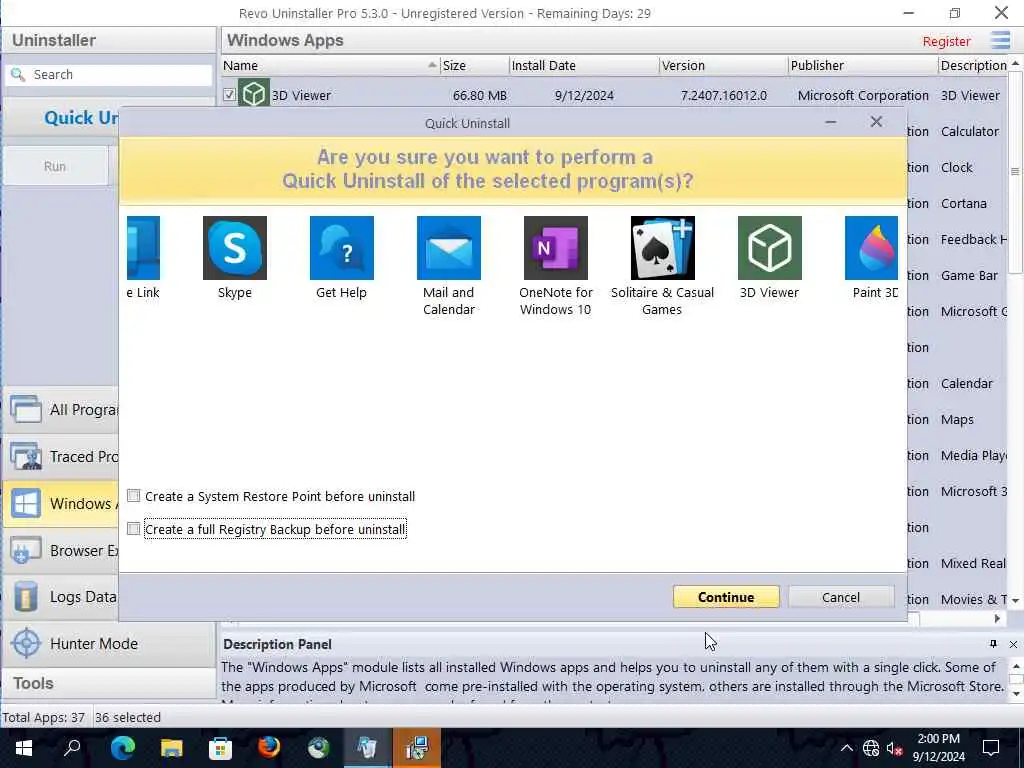The height and width of the screenshot is (768, 1024).
Task: Click the Paint 3D icon in the dialog
Action: [x=871, y=248]
